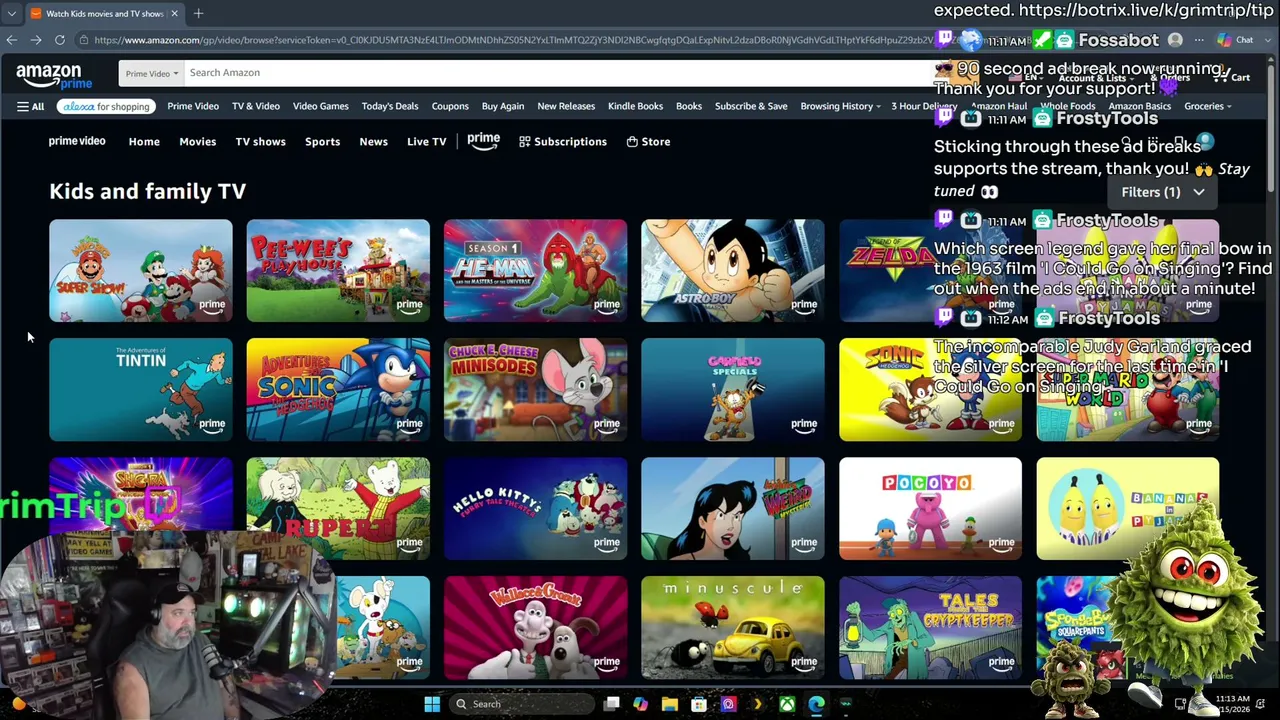Screen dimensions: 1280x720
Task: Click the browser forward arrow
Action: click(x=36, y=40)
